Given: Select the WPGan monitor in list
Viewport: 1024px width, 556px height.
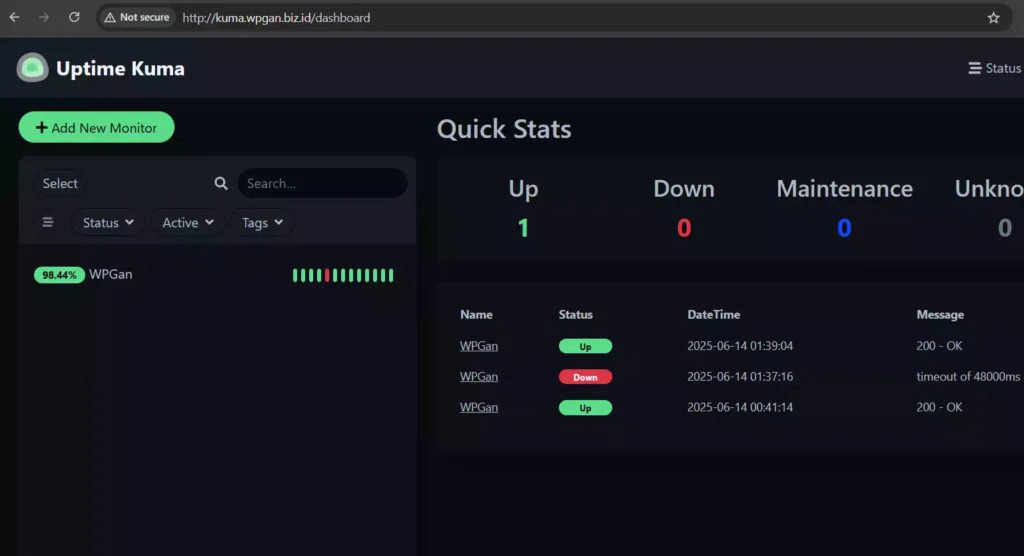Looking at the screenshot, I should [x=217, y=275].
